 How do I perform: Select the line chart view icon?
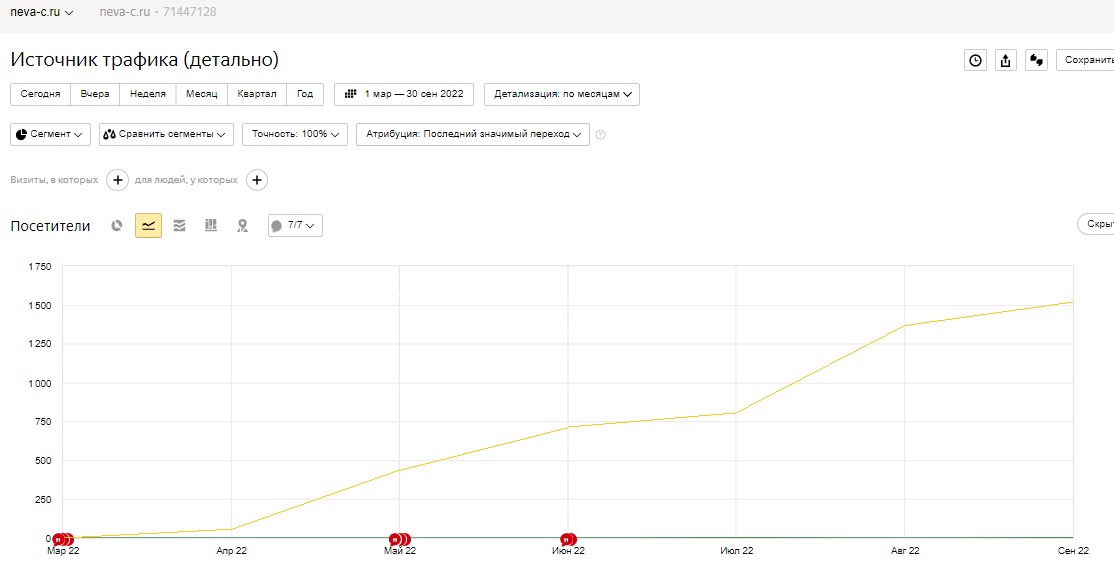tap(148, 226)
